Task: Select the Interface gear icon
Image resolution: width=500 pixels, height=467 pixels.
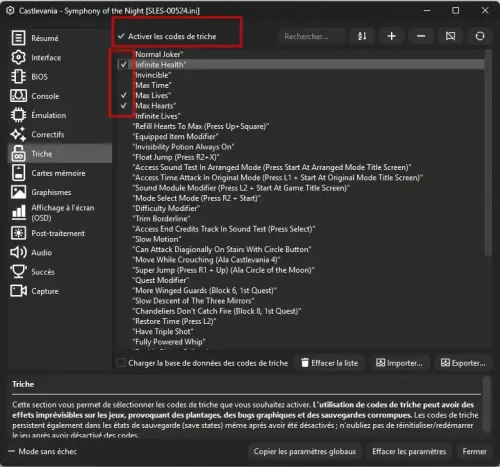Action: point(18,57)
